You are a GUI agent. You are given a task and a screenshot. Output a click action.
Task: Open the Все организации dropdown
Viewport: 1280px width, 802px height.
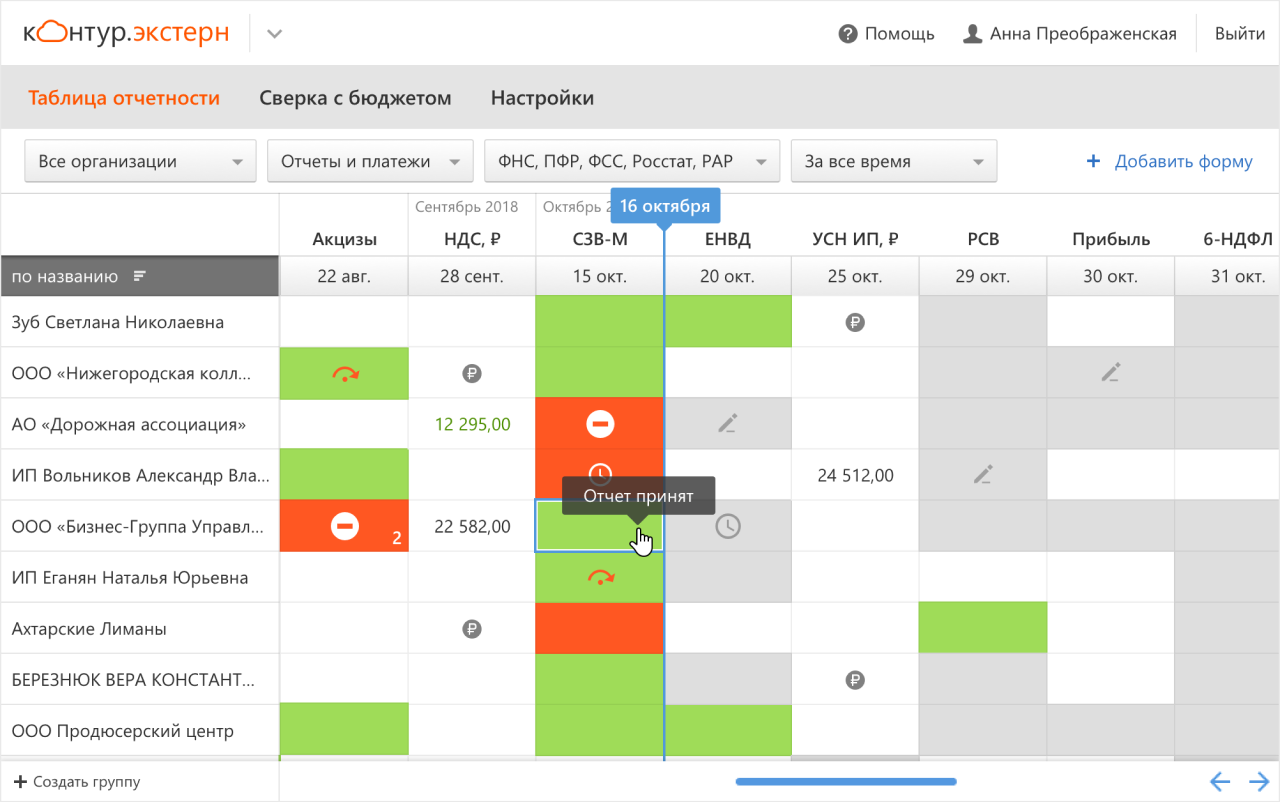tap(140, 161)
